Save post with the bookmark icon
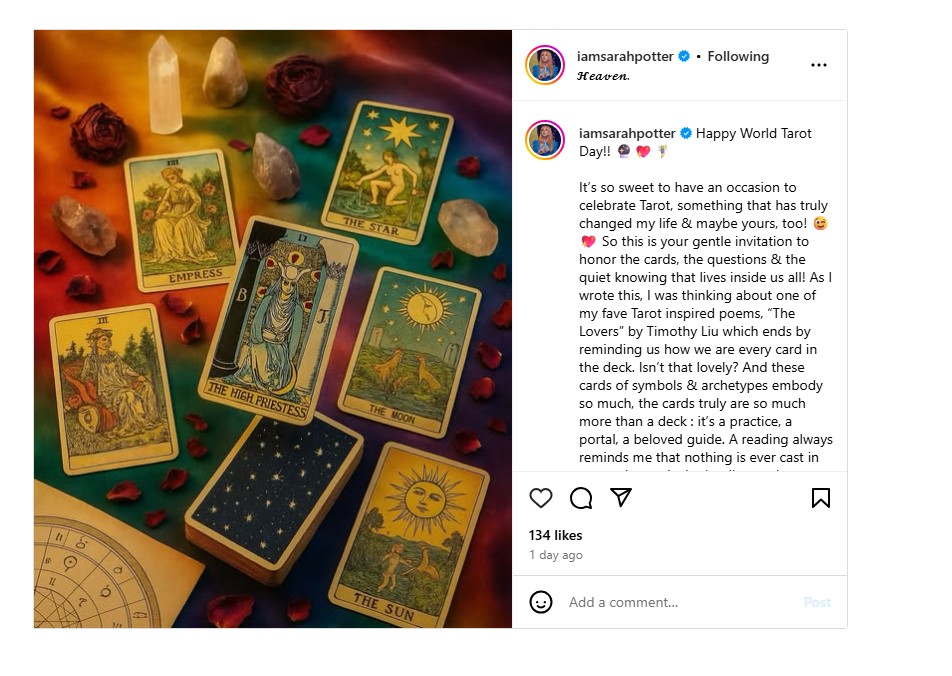This screenshot has height=676, width=952. click(821, 498)
